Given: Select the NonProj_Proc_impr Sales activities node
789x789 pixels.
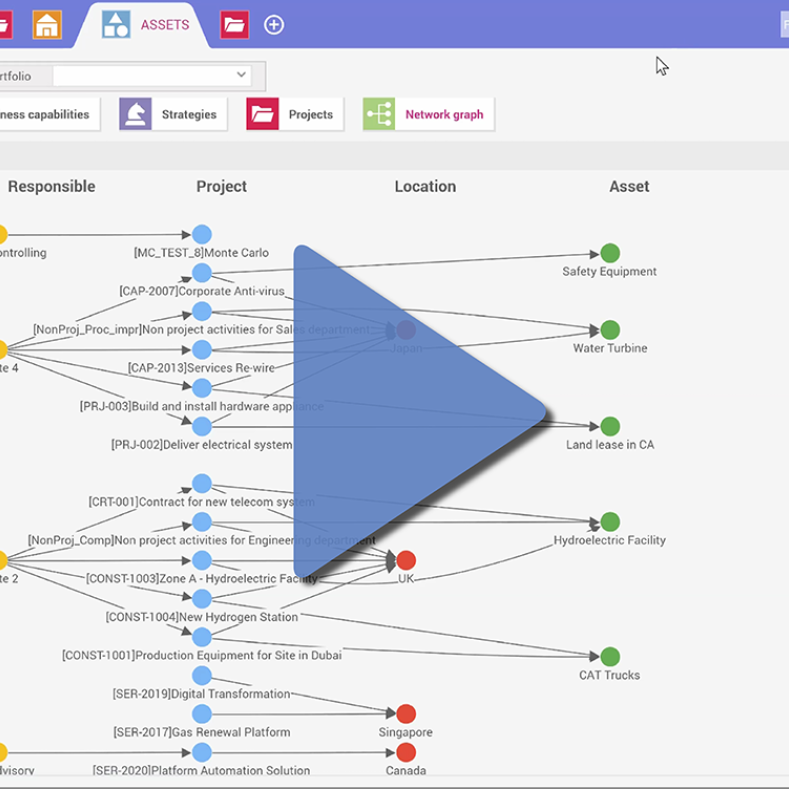Looking at the screenshot, I should coord(202,311).
